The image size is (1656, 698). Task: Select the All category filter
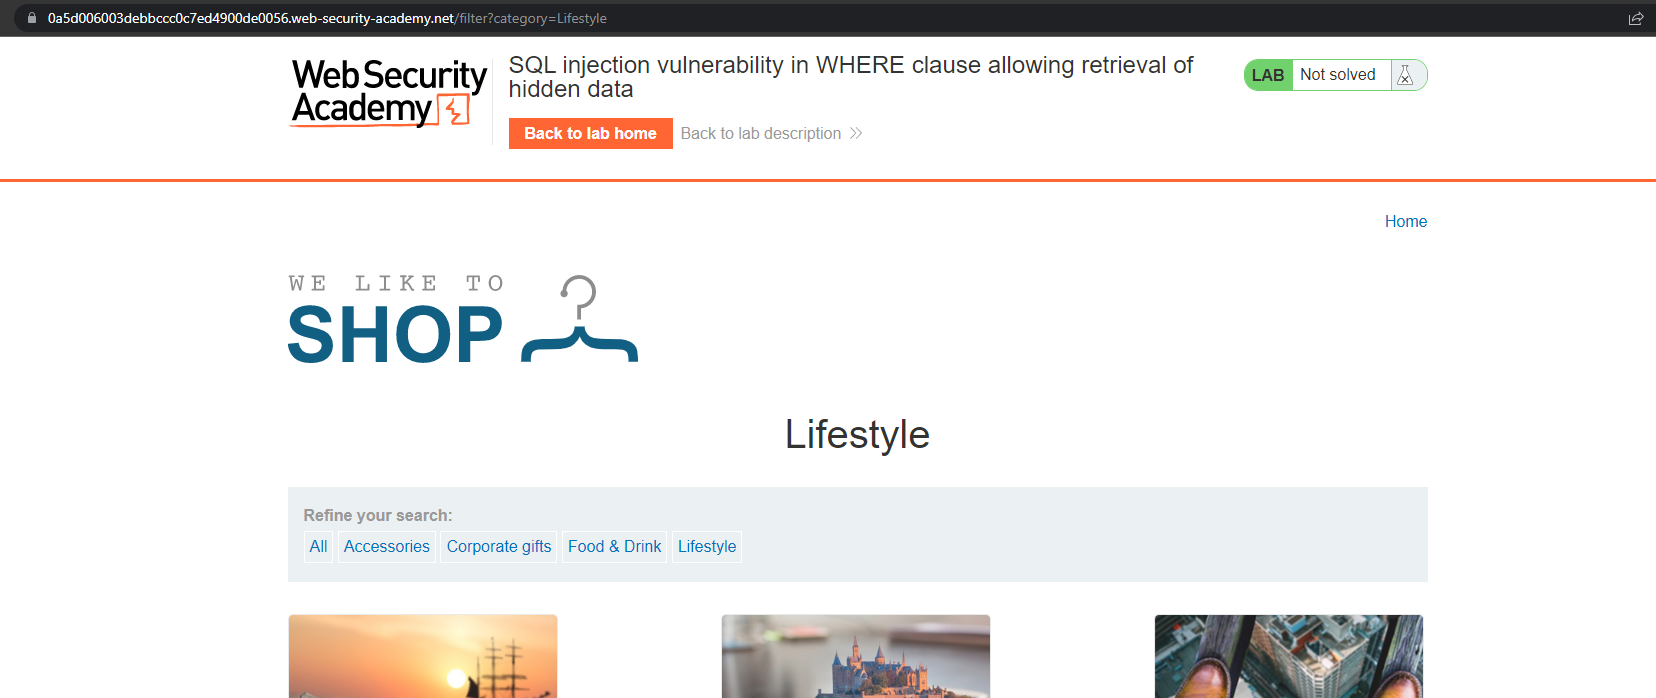(318, 546)
